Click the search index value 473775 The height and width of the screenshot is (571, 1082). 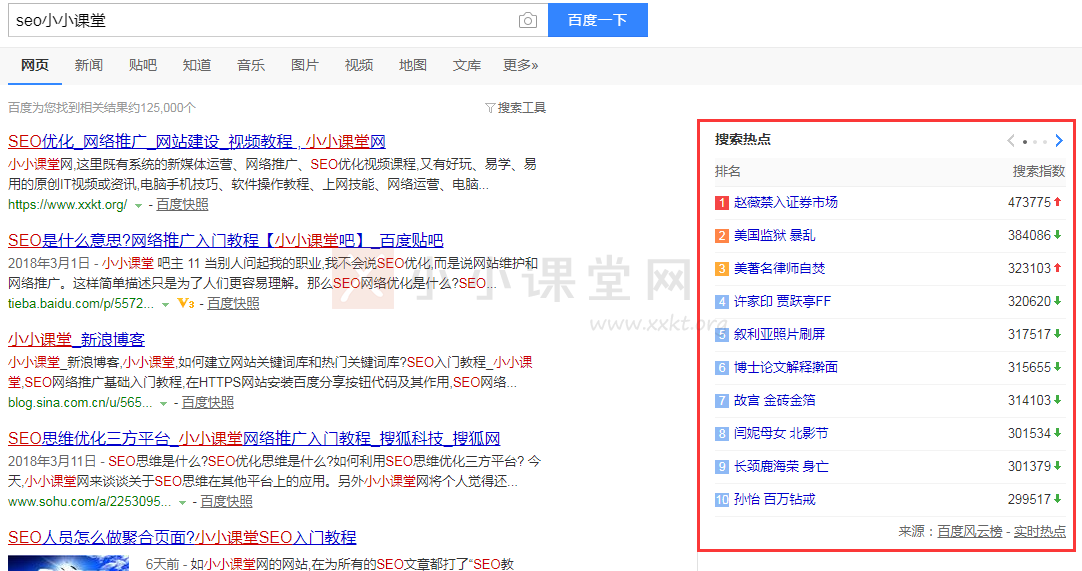(1029, 202)
